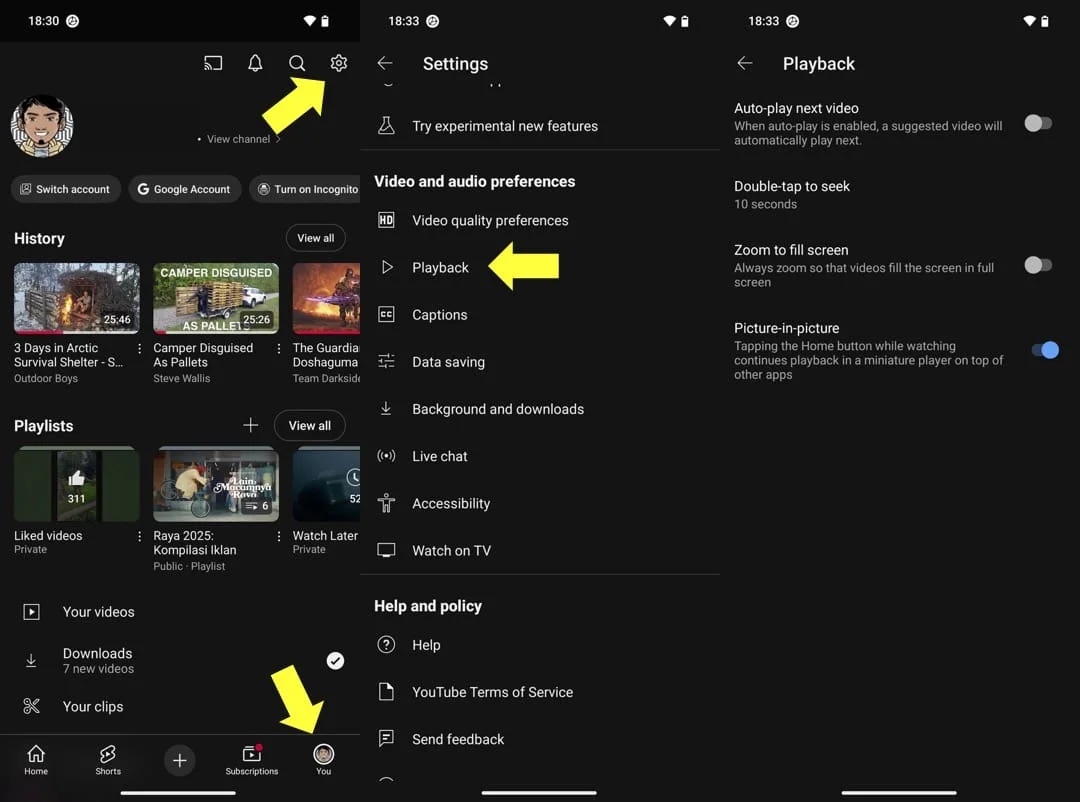Open Send feedback
1080x802 pixels.
(540, 739)
